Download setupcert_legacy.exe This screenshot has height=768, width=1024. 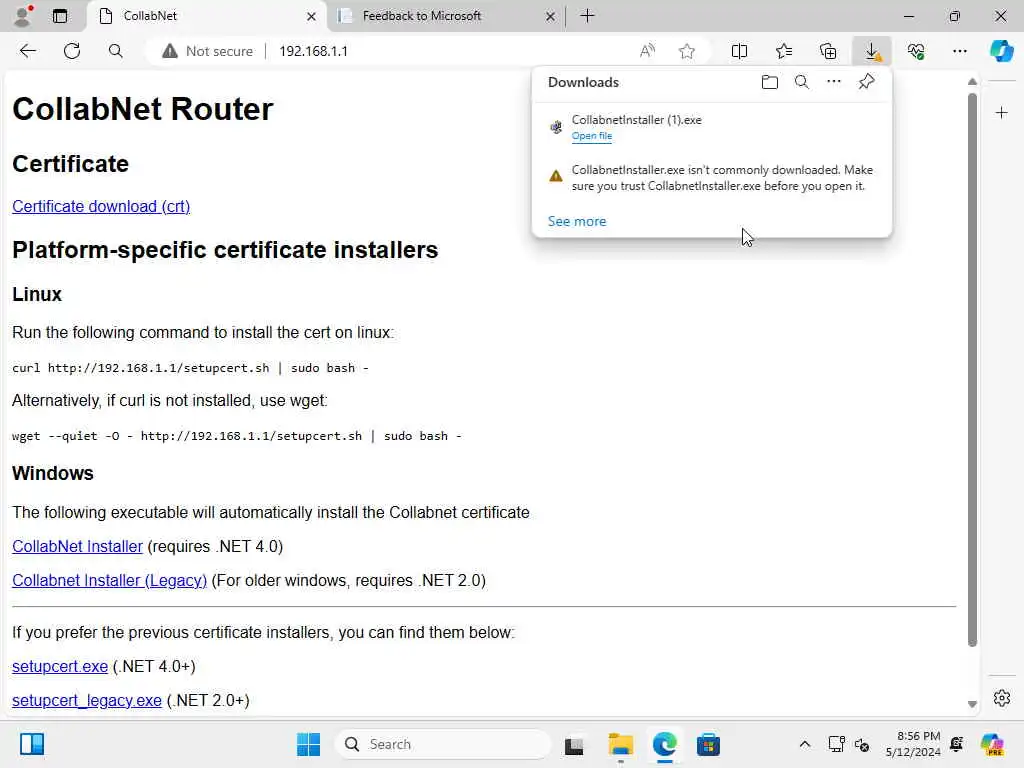87,701
